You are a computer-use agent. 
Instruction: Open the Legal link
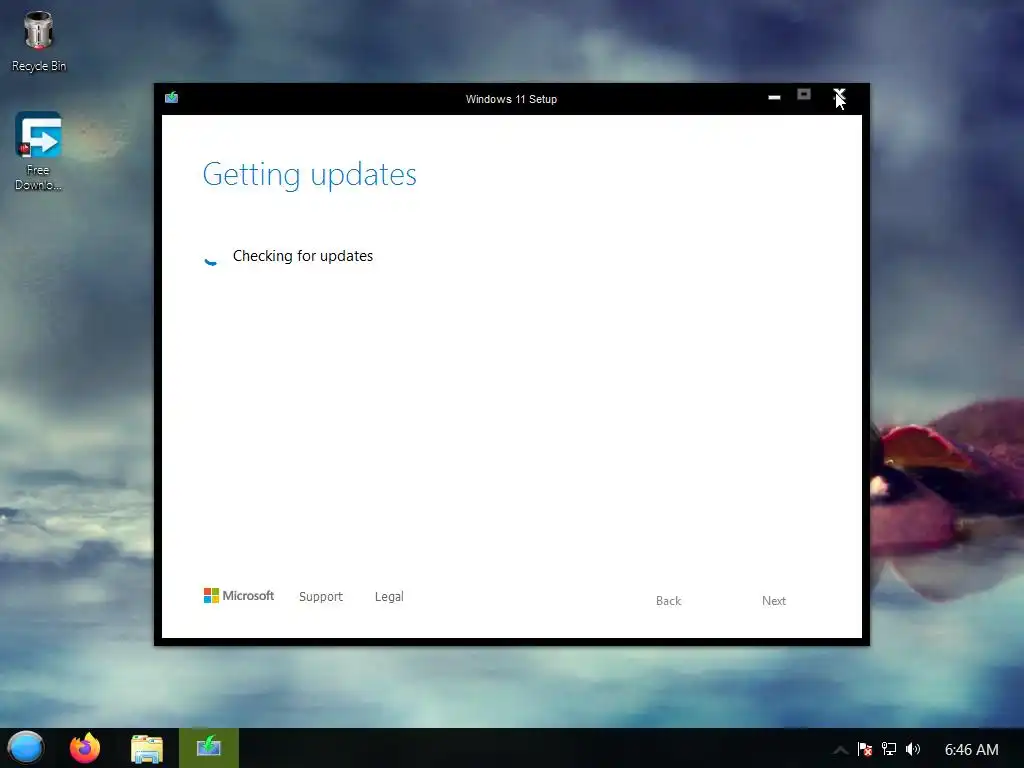(x=389, y=596)
